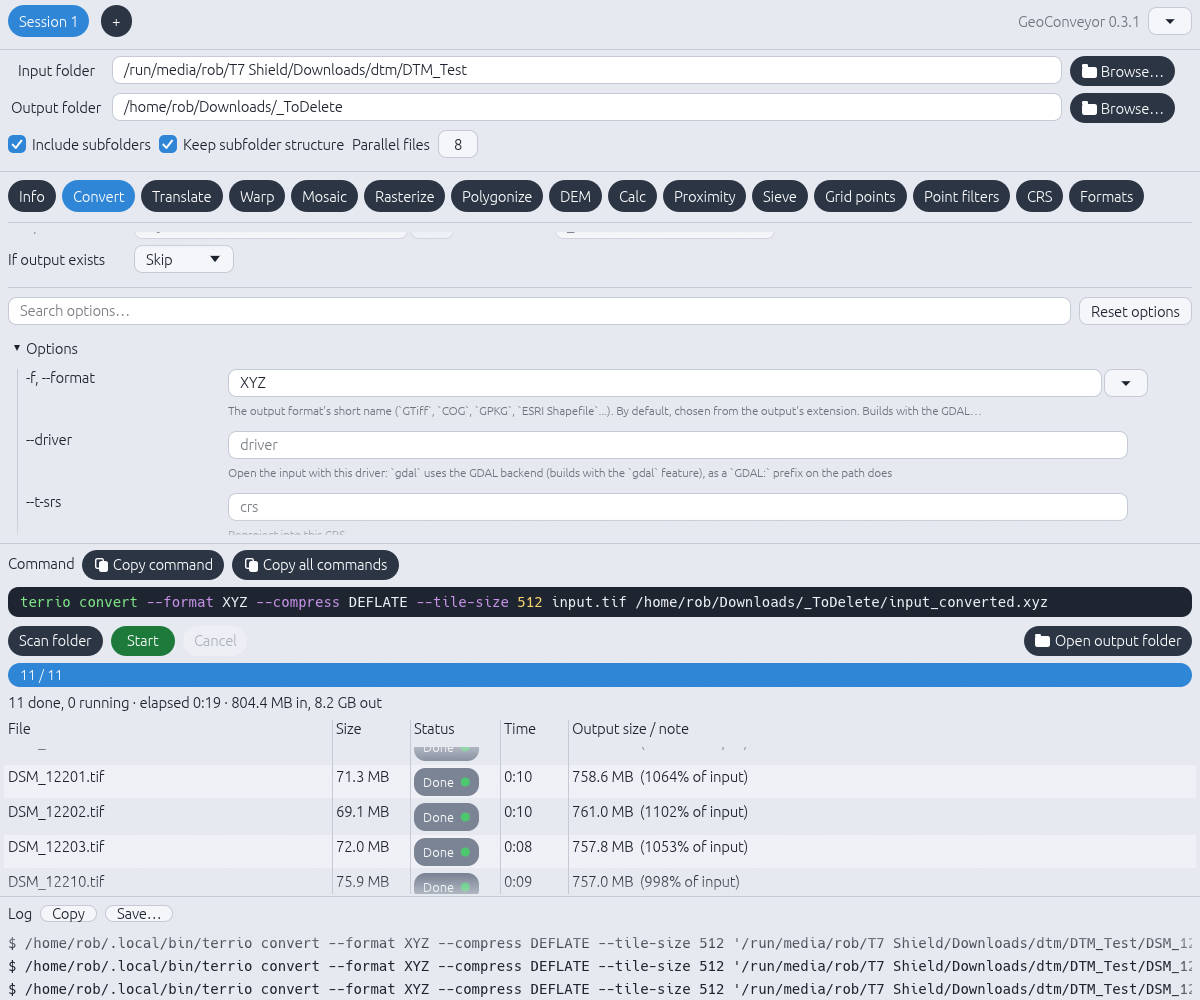1200x1000 pixels.
Task: Switch to the Rasterize tab
Action: (x=404, y=196)
